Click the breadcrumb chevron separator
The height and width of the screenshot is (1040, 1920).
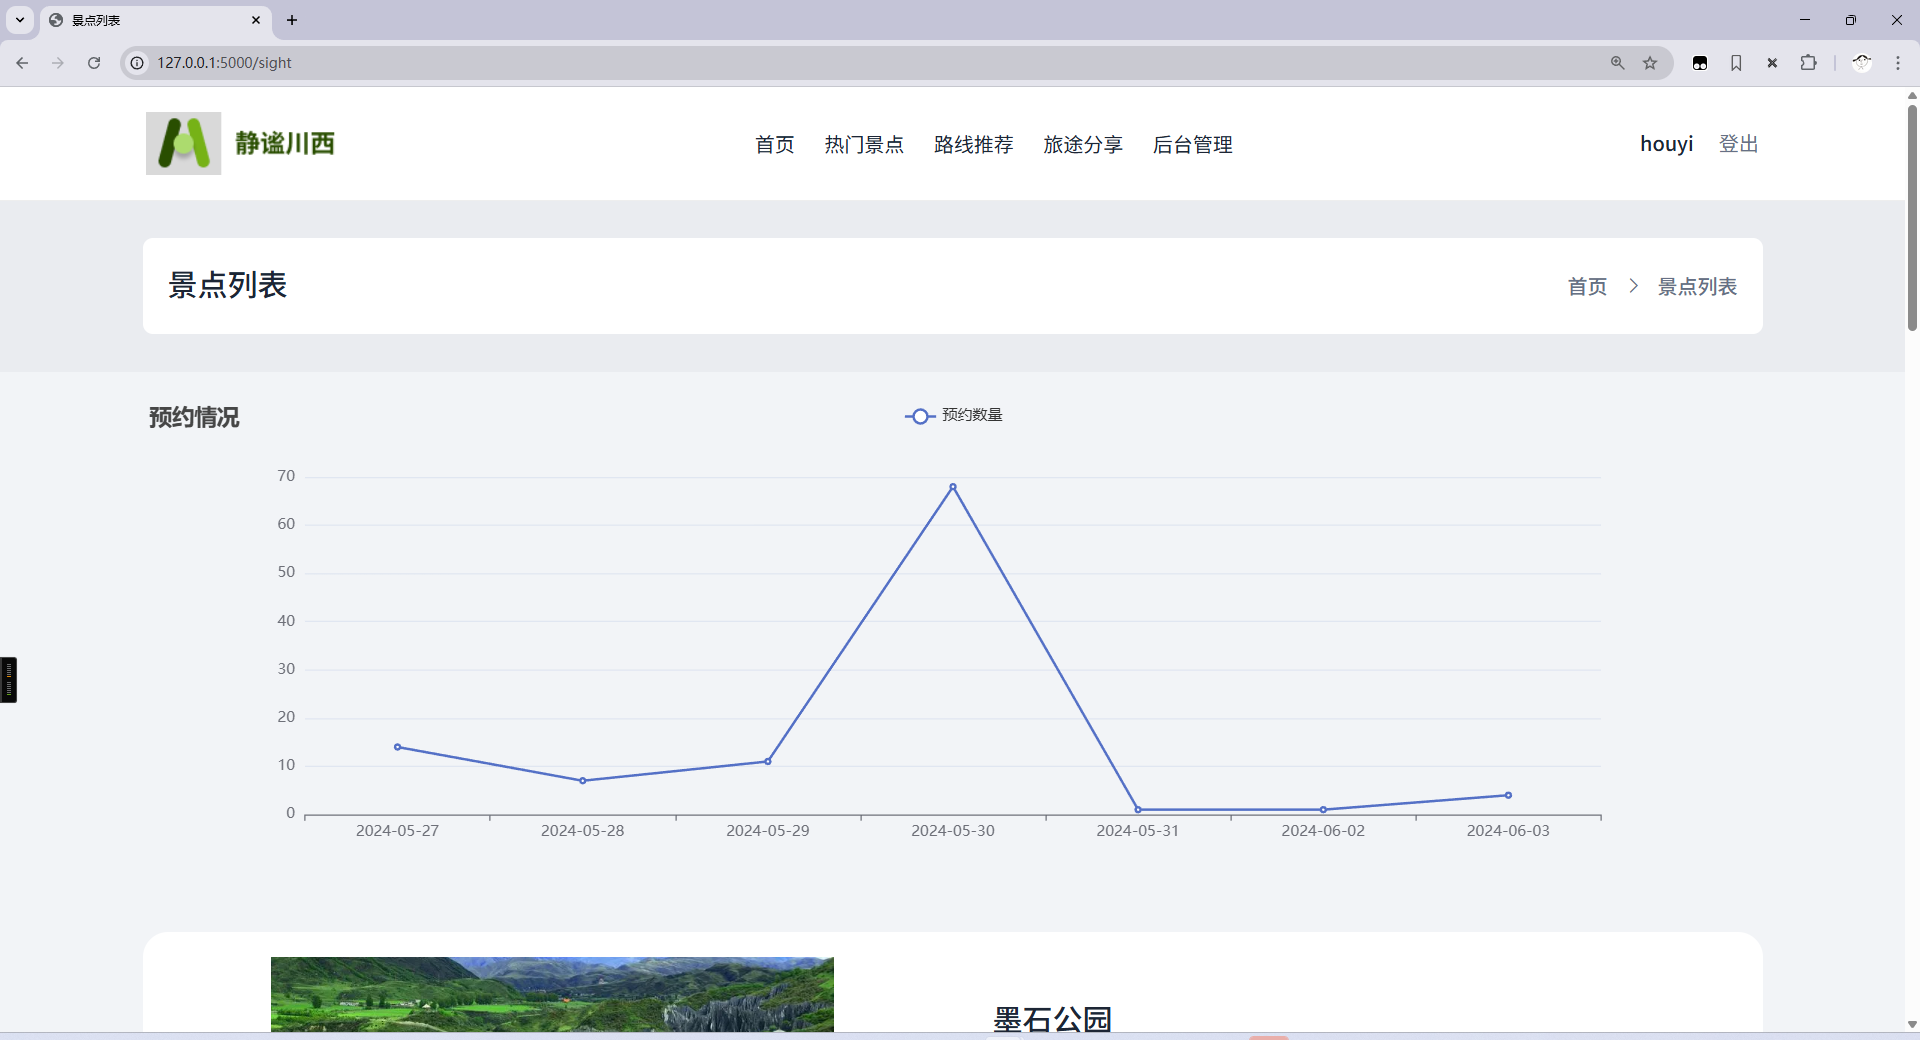1633,286
